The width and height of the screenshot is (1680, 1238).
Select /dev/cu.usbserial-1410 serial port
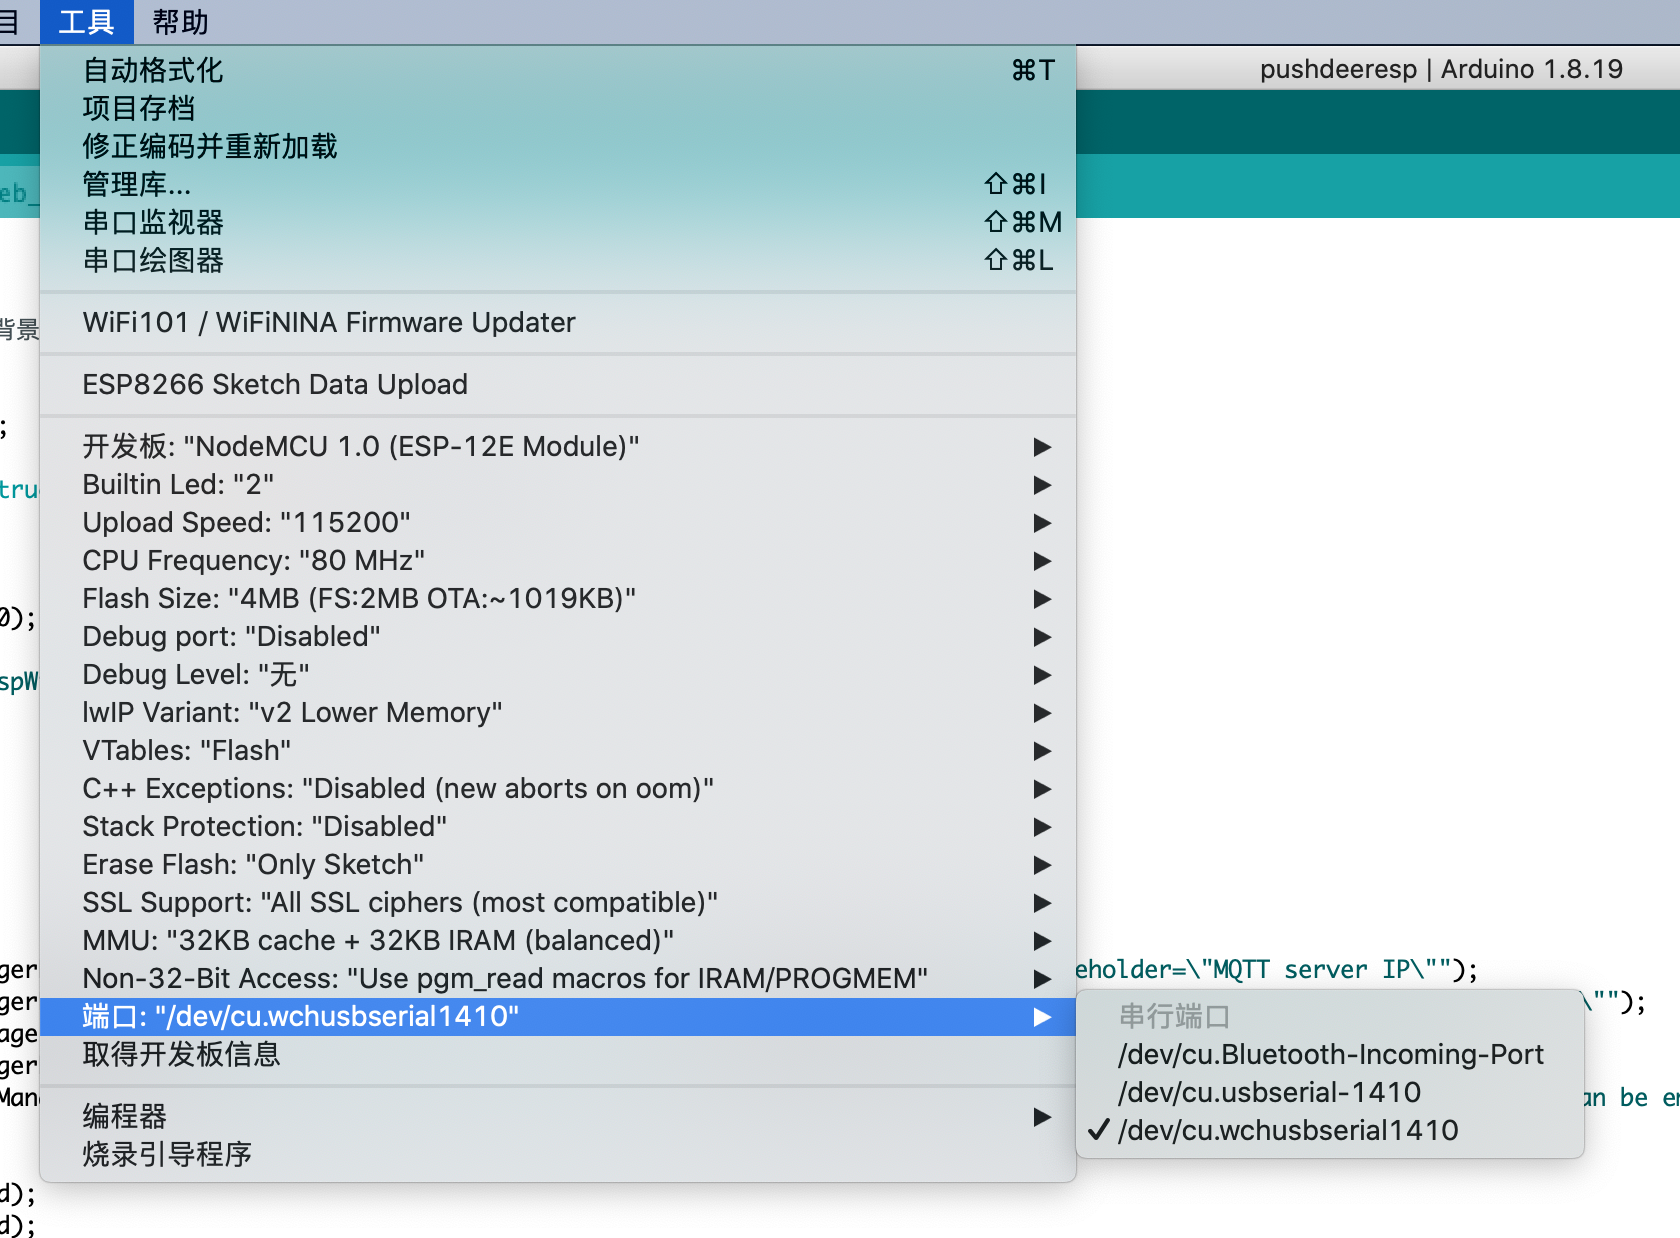click(1330, 1092)
